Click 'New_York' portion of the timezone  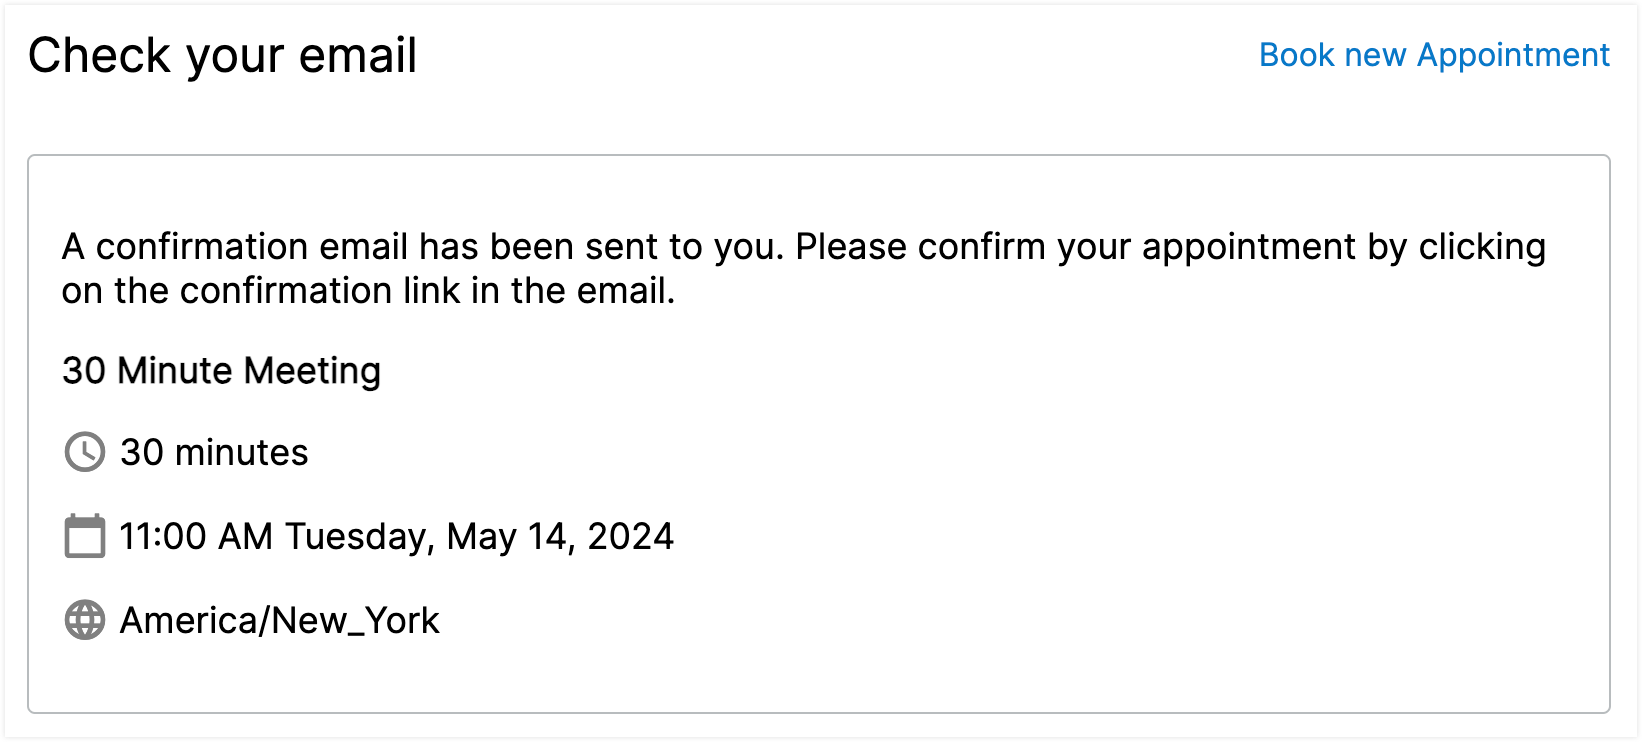click(x=355, y=621)
